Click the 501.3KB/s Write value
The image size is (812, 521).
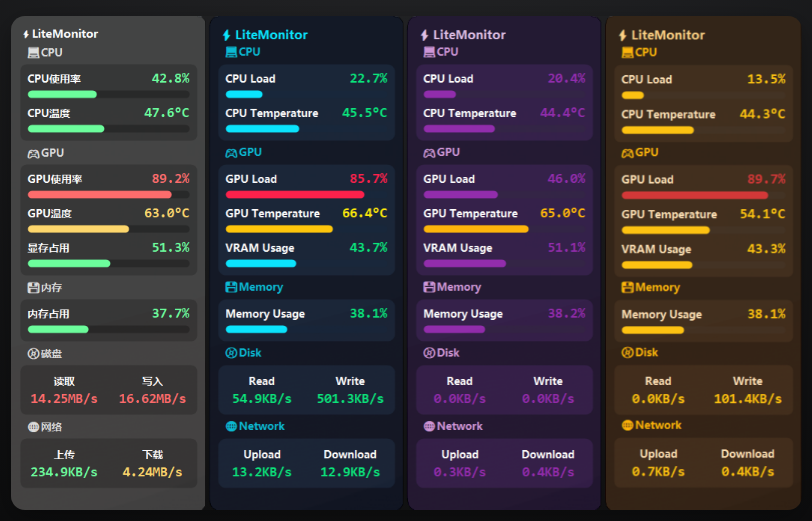click(350, 399)
